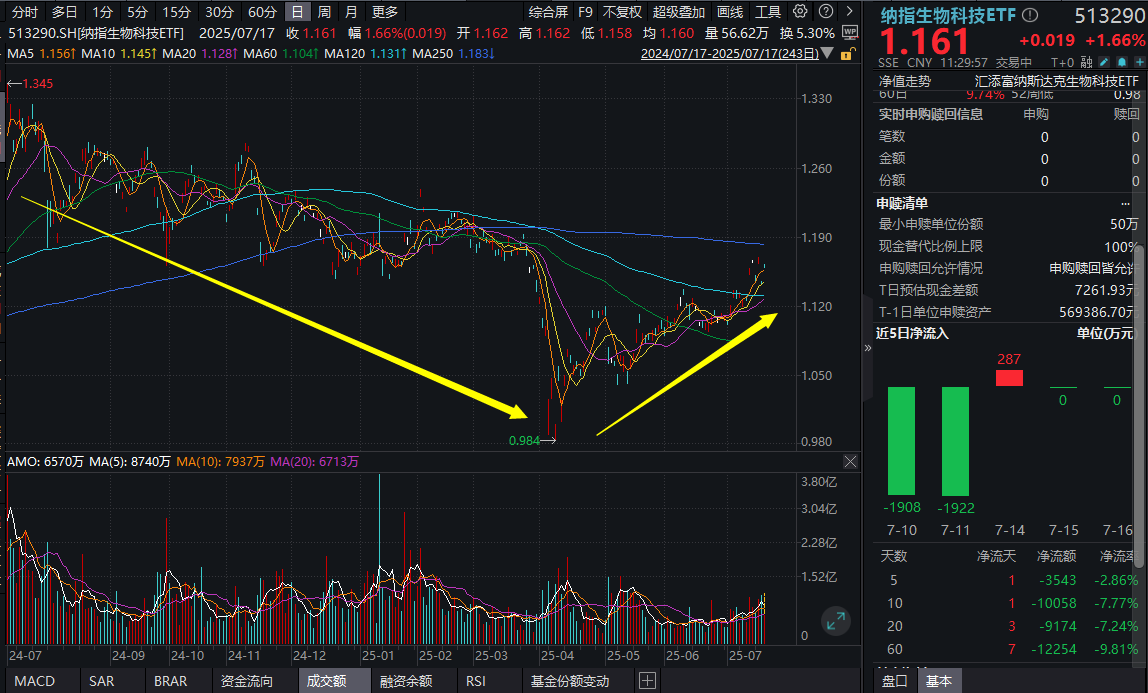Add a new indicator tab with plus
Screen dimensions: 1148x693
(x=647, y=681)
